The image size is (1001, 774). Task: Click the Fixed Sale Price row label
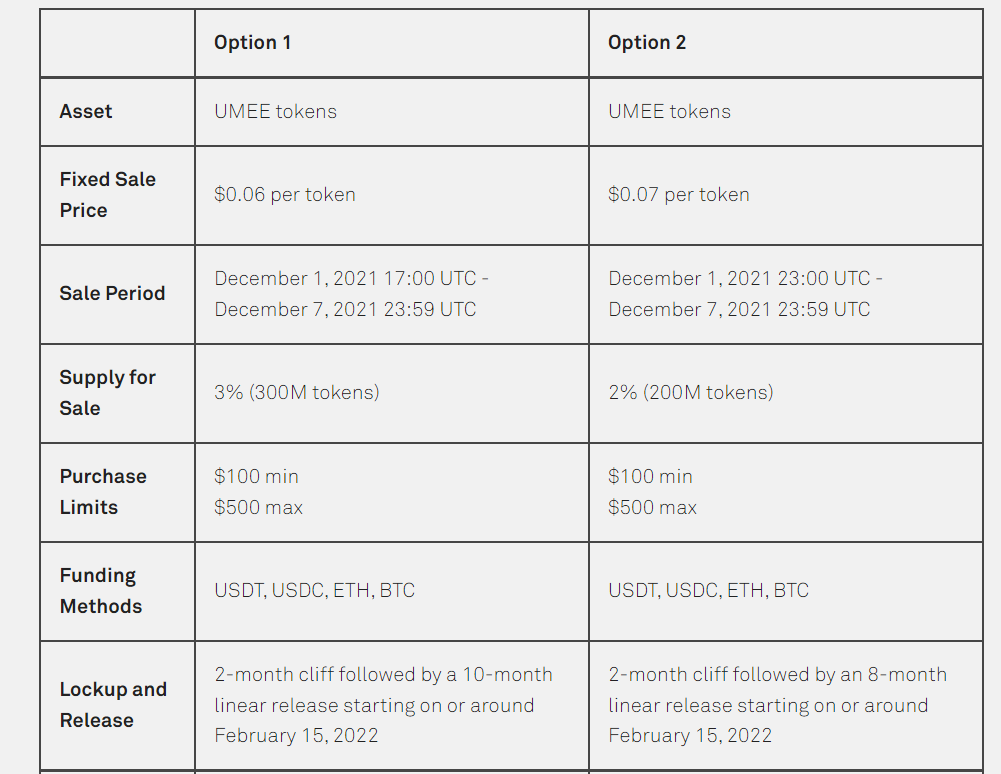(x=107, y=195)
